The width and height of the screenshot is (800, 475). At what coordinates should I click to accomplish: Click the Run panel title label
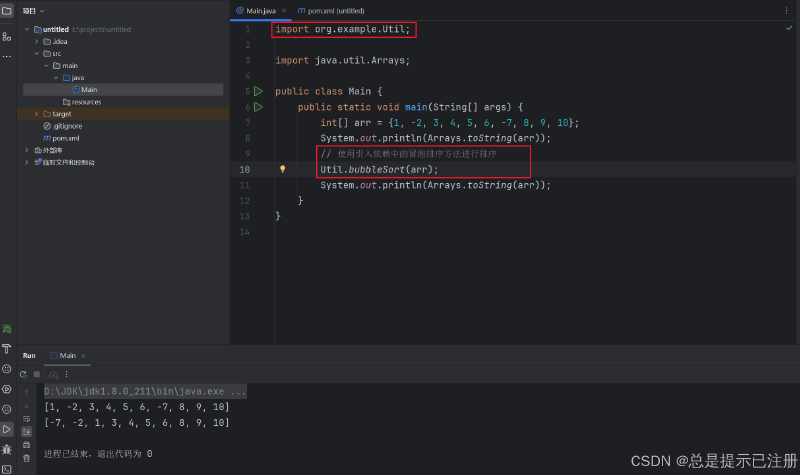[x=29, y=356]
